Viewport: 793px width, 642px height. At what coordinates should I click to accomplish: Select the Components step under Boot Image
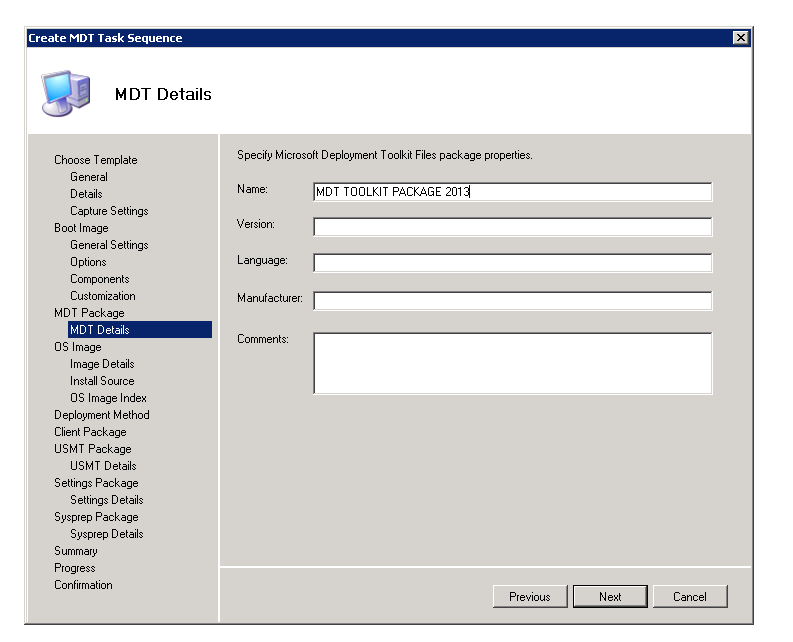coord(99,279)
